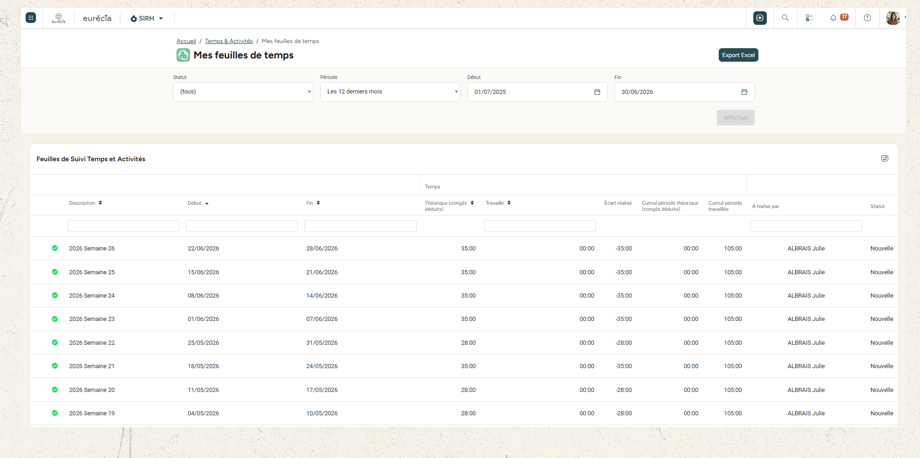Click the user avatar picture
The height and width of the screenshot is (458, 920).
[x=892, y=18]
